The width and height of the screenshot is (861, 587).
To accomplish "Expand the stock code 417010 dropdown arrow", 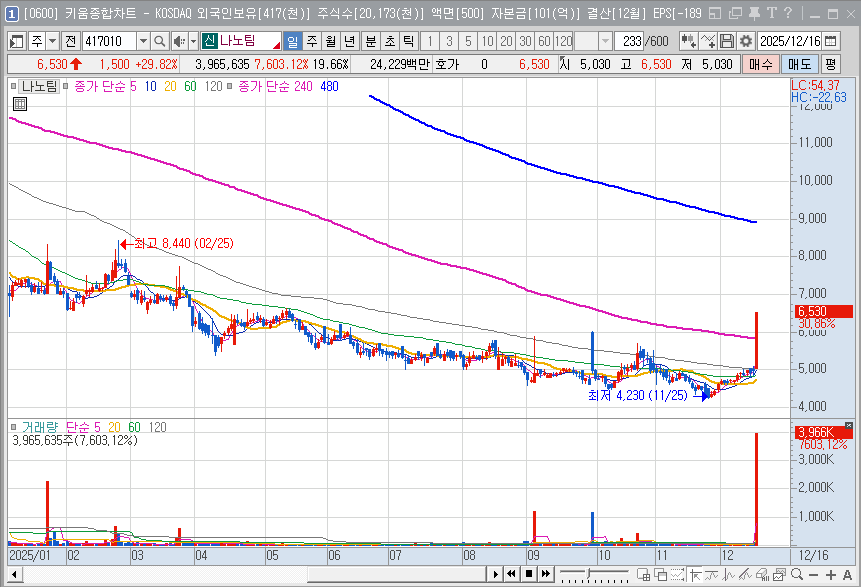I will click(143, 41).
